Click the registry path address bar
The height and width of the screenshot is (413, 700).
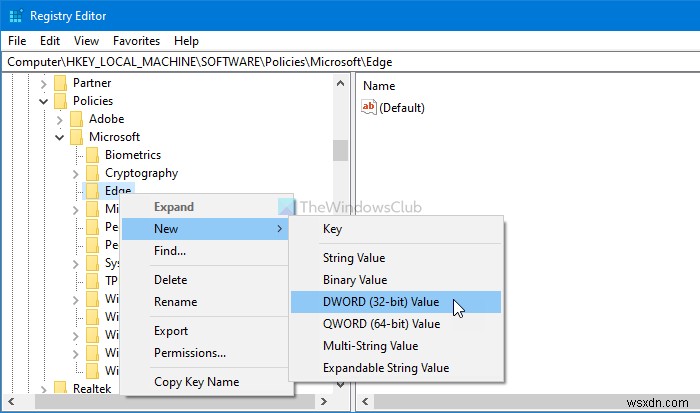pyautogui.click(x=350, y=62)
